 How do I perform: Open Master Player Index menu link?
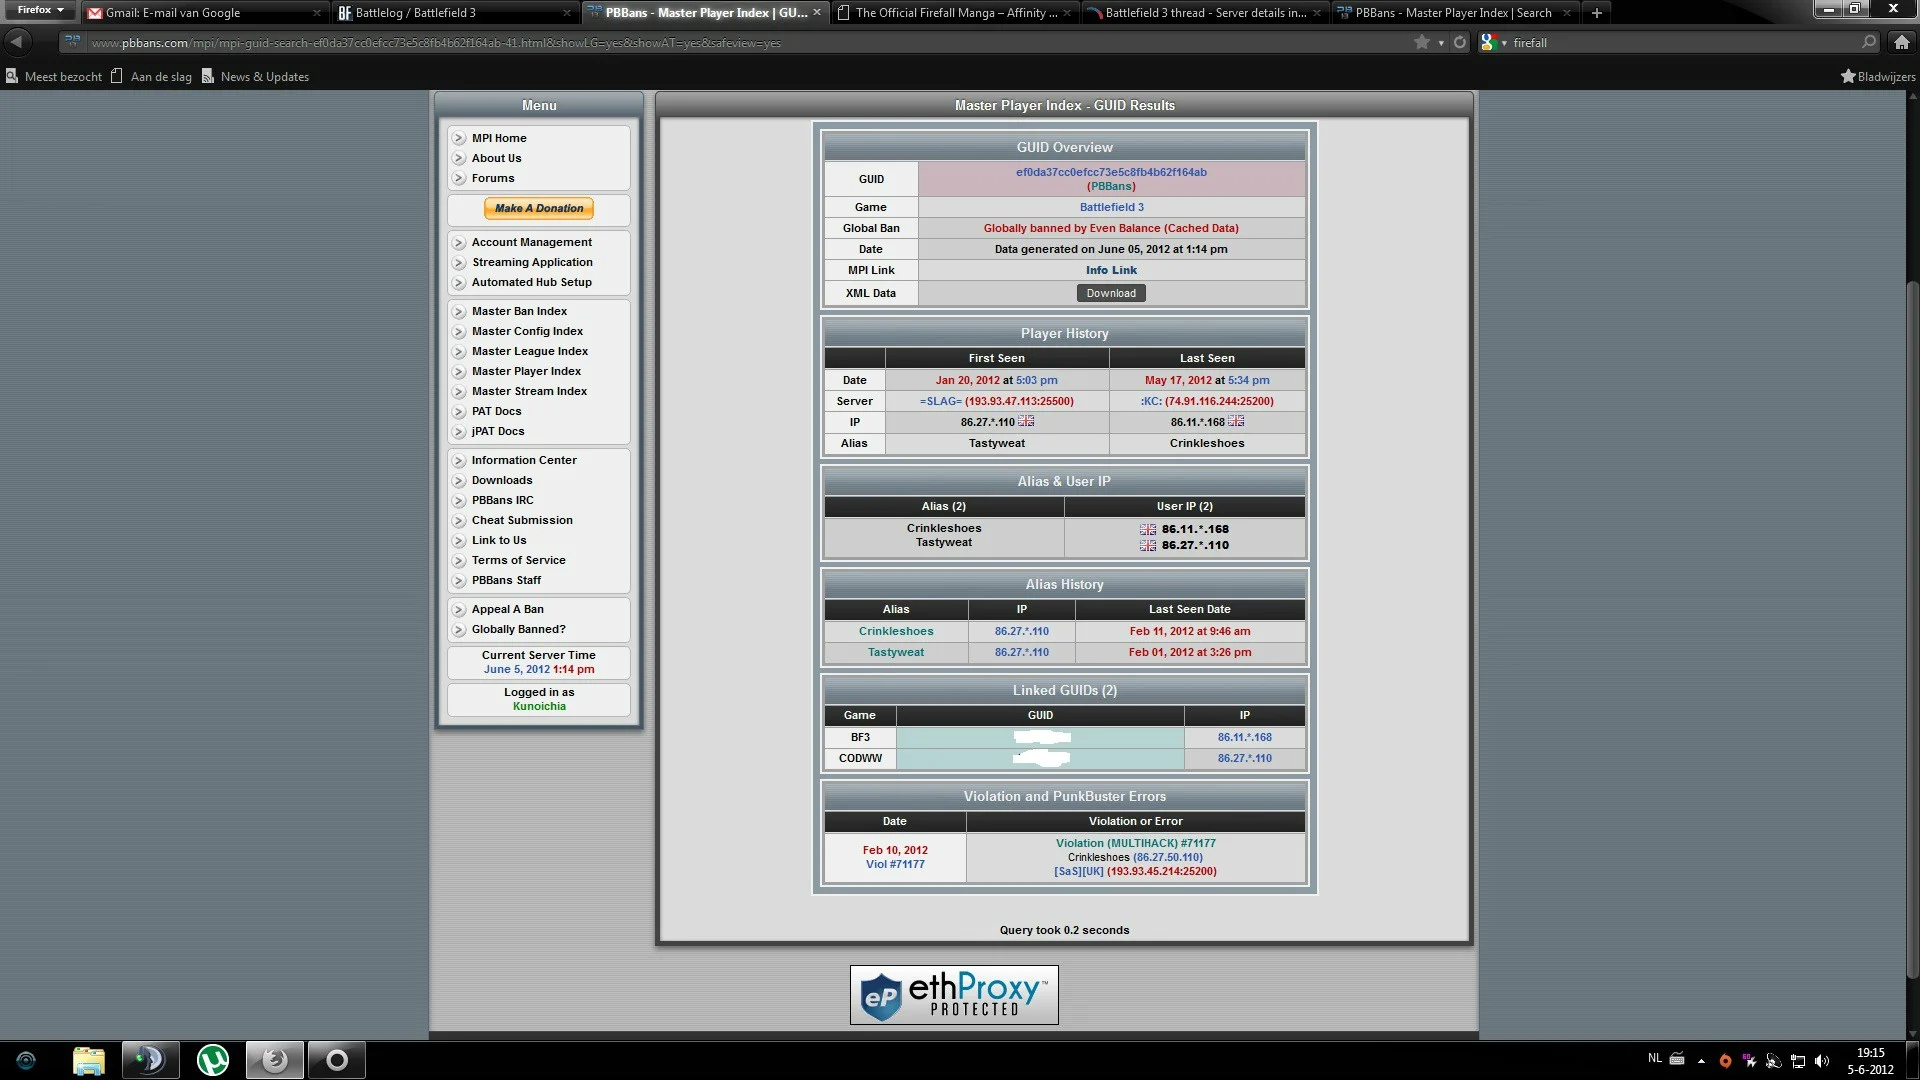(x=526, y=371)
